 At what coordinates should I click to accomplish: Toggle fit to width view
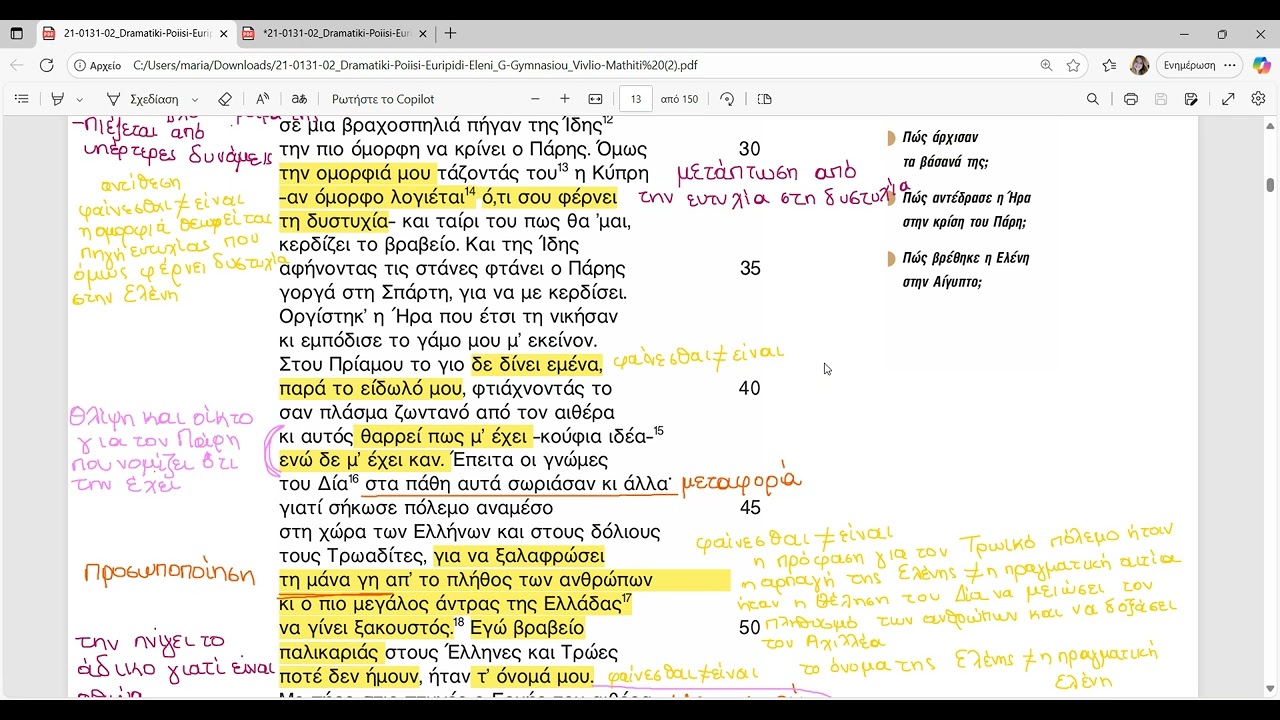click(596, 99)
